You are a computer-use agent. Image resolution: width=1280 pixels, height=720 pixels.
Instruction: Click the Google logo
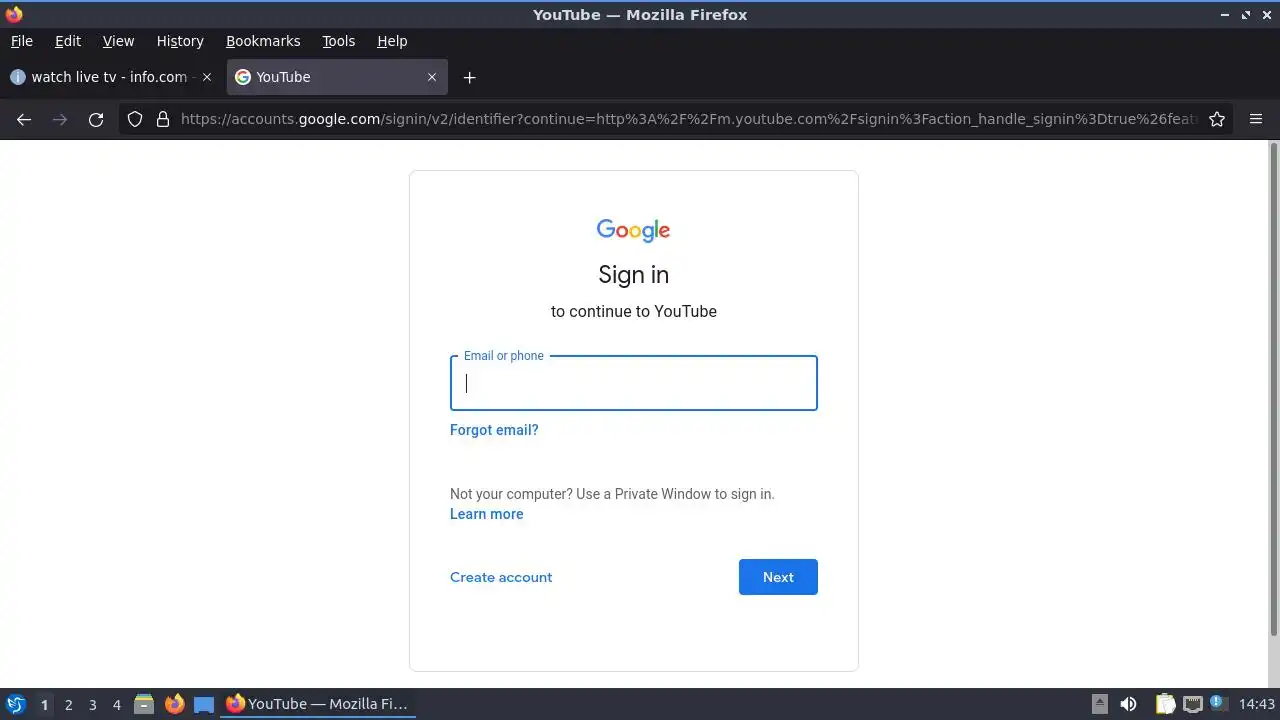tap(634, 230)
